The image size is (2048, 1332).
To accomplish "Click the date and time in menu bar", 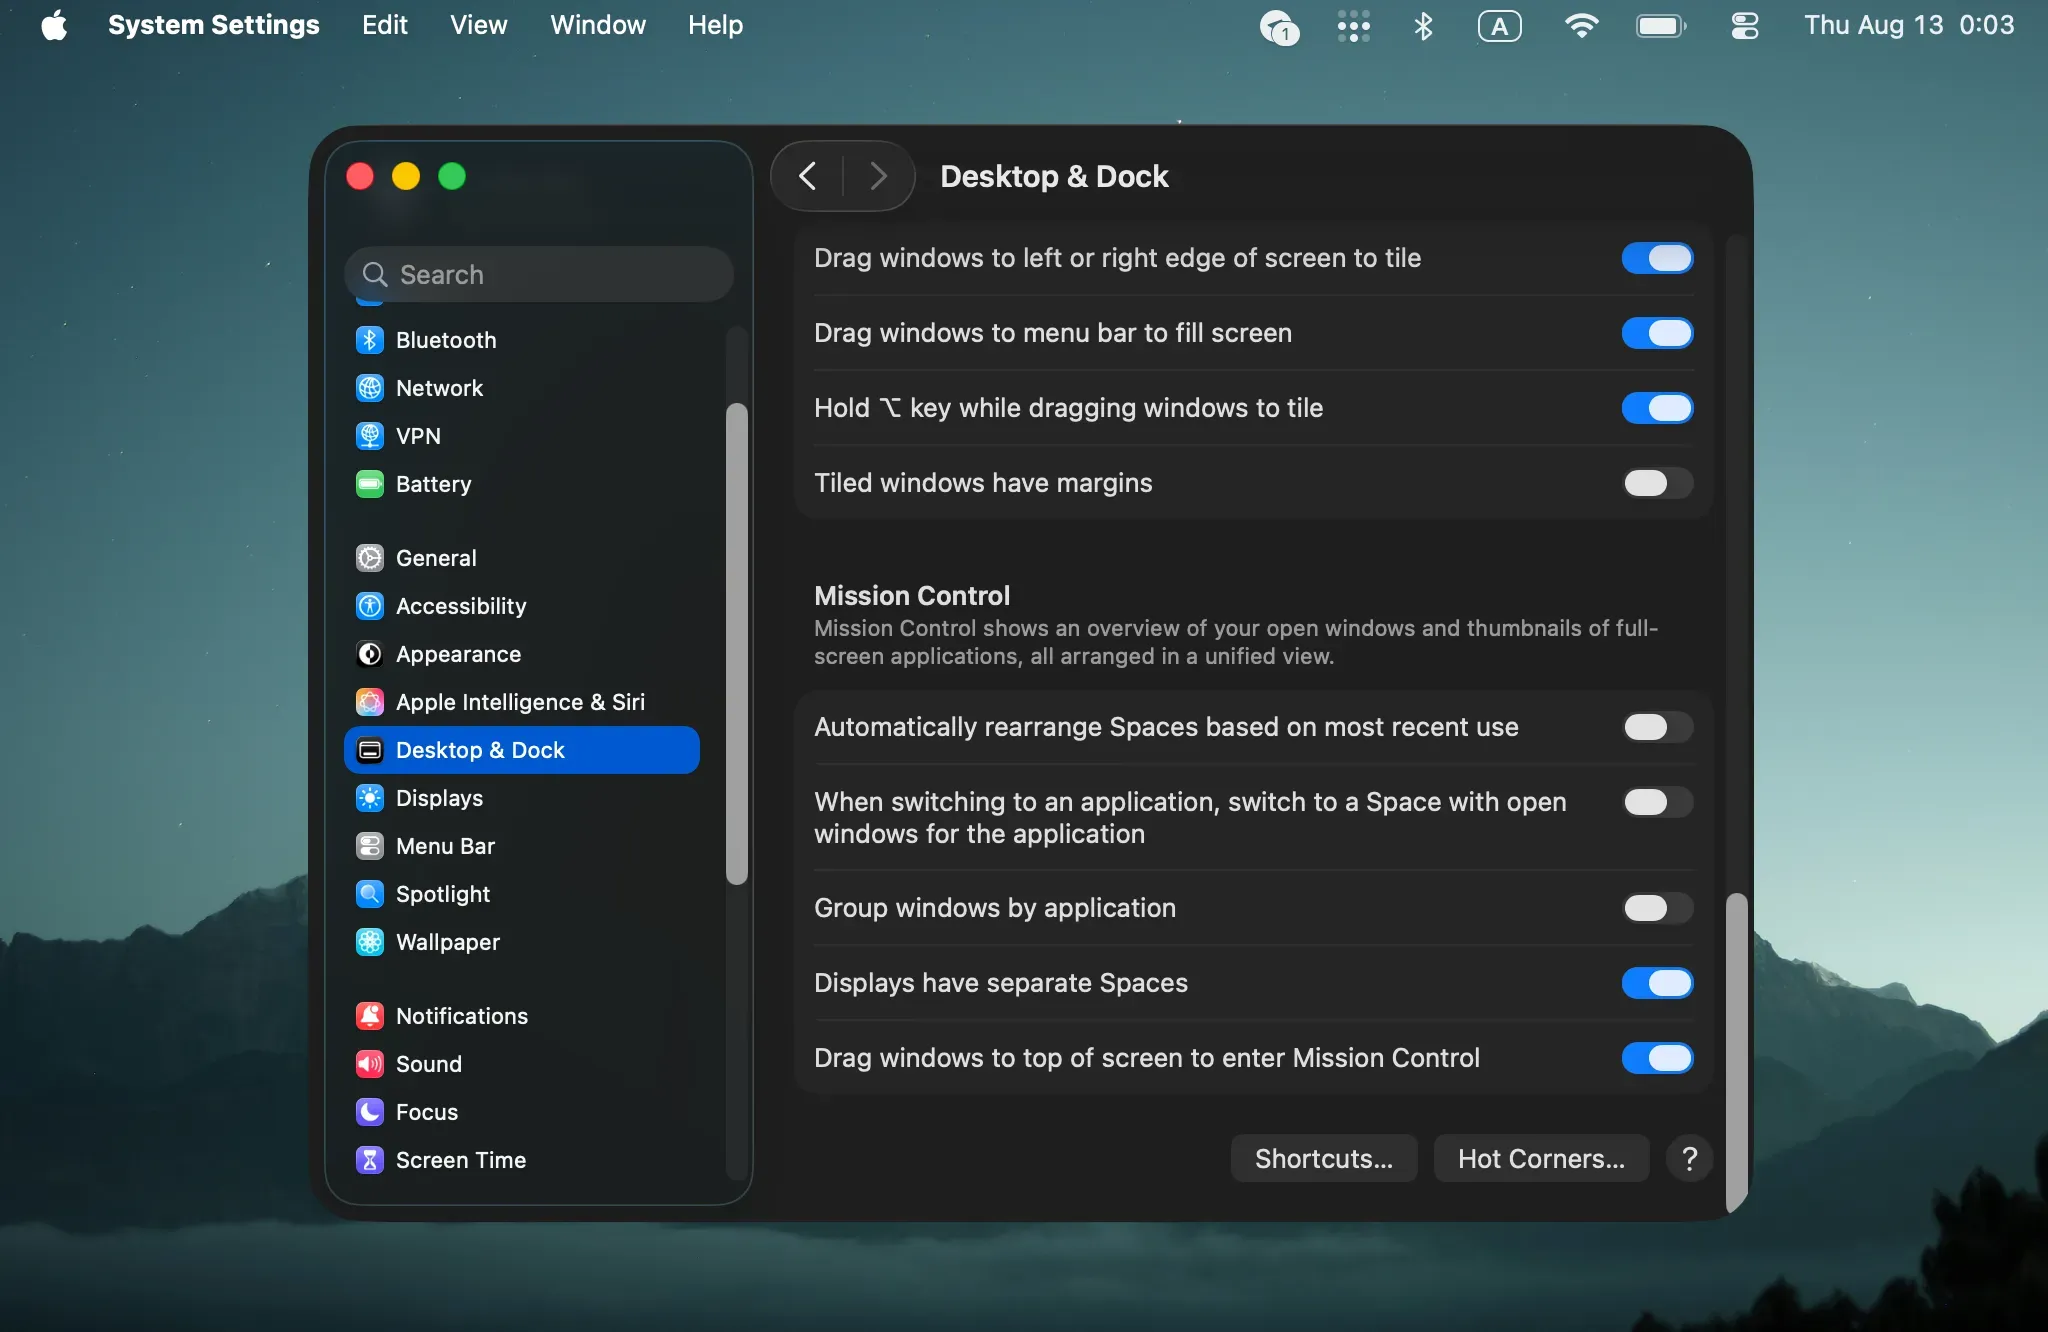I will (1909, 25).
